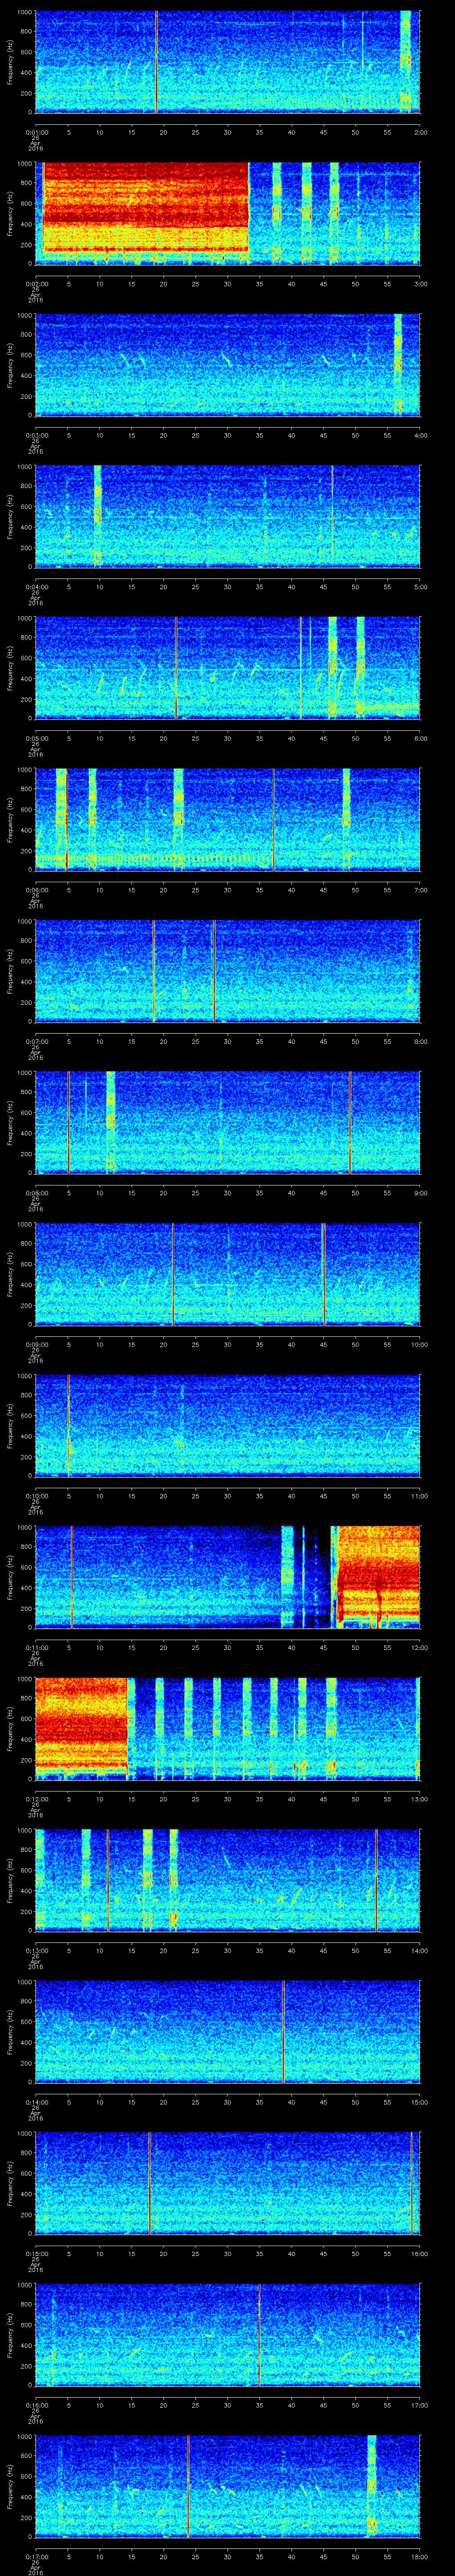The height and width of the screenshot is (2576, 455).
Task: Pick the red line near minute 18 in the 0:15:00 panel
Action: [x=150, y=2182]
